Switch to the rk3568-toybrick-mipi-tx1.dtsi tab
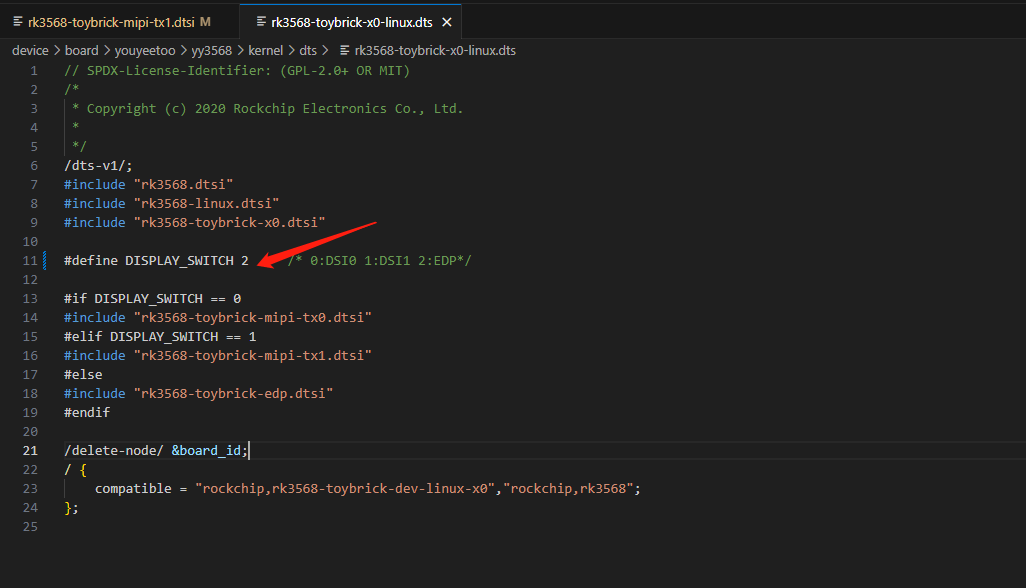This screenshot has width=1026, height=588. tap(111, 22)
